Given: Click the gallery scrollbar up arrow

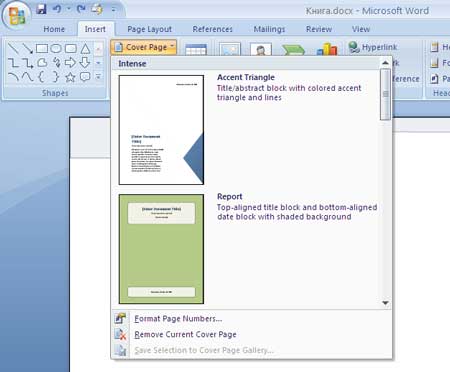Looking at the screenshot, I should [x=385, y=63].
